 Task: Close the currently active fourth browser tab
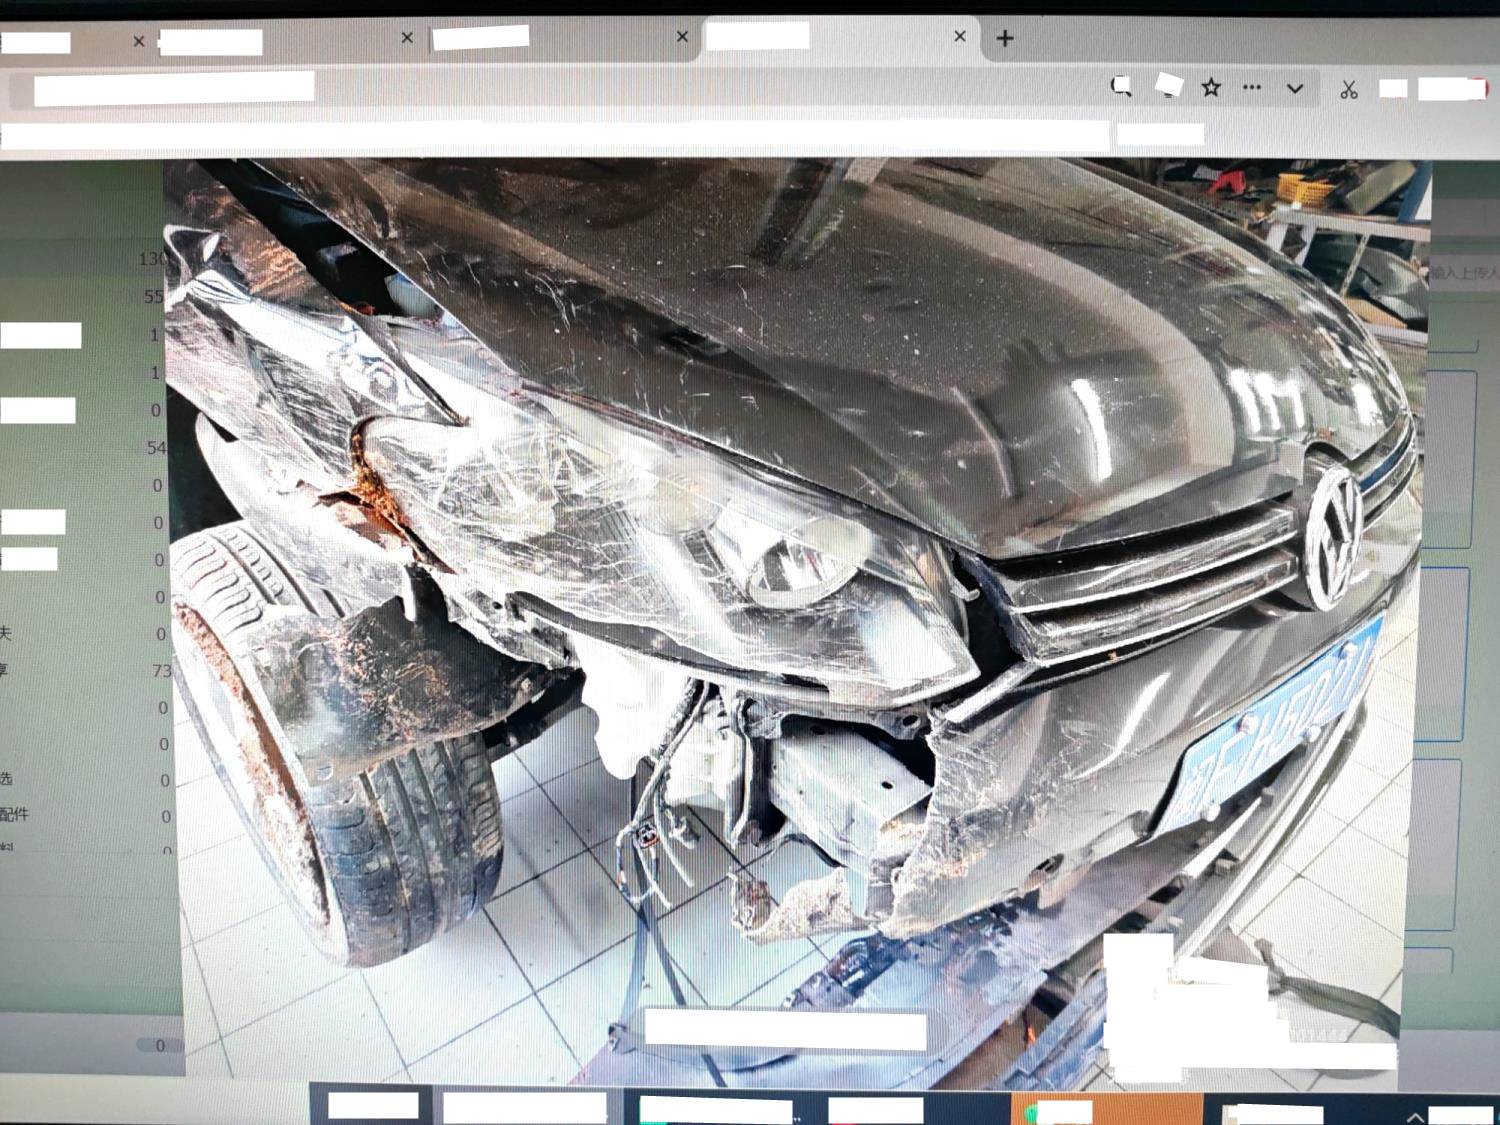(960, 37)
